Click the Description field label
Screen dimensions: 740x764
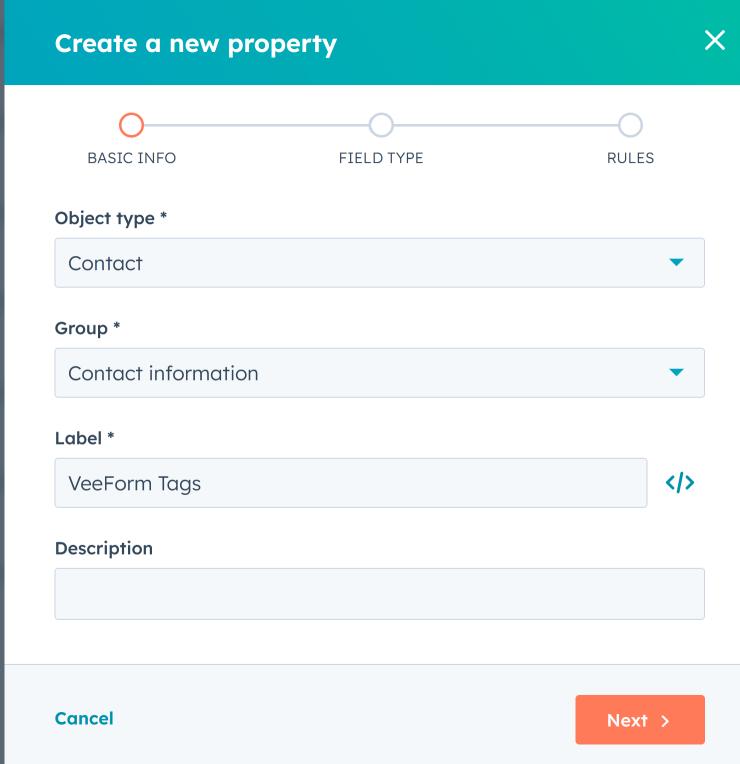(x=104, y=549)
